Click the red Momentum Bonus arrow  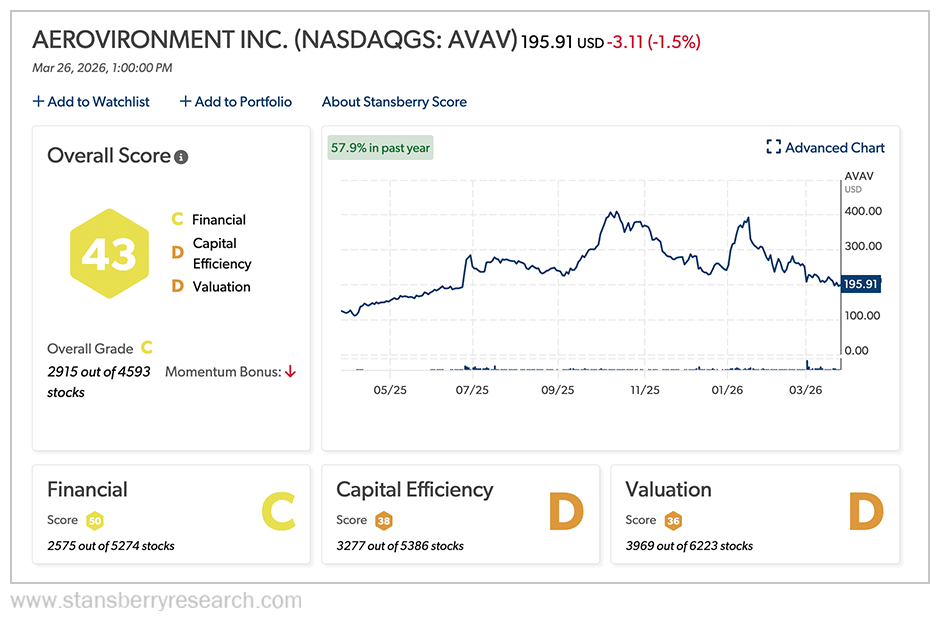pyautogui.click(x=291, y=370)
